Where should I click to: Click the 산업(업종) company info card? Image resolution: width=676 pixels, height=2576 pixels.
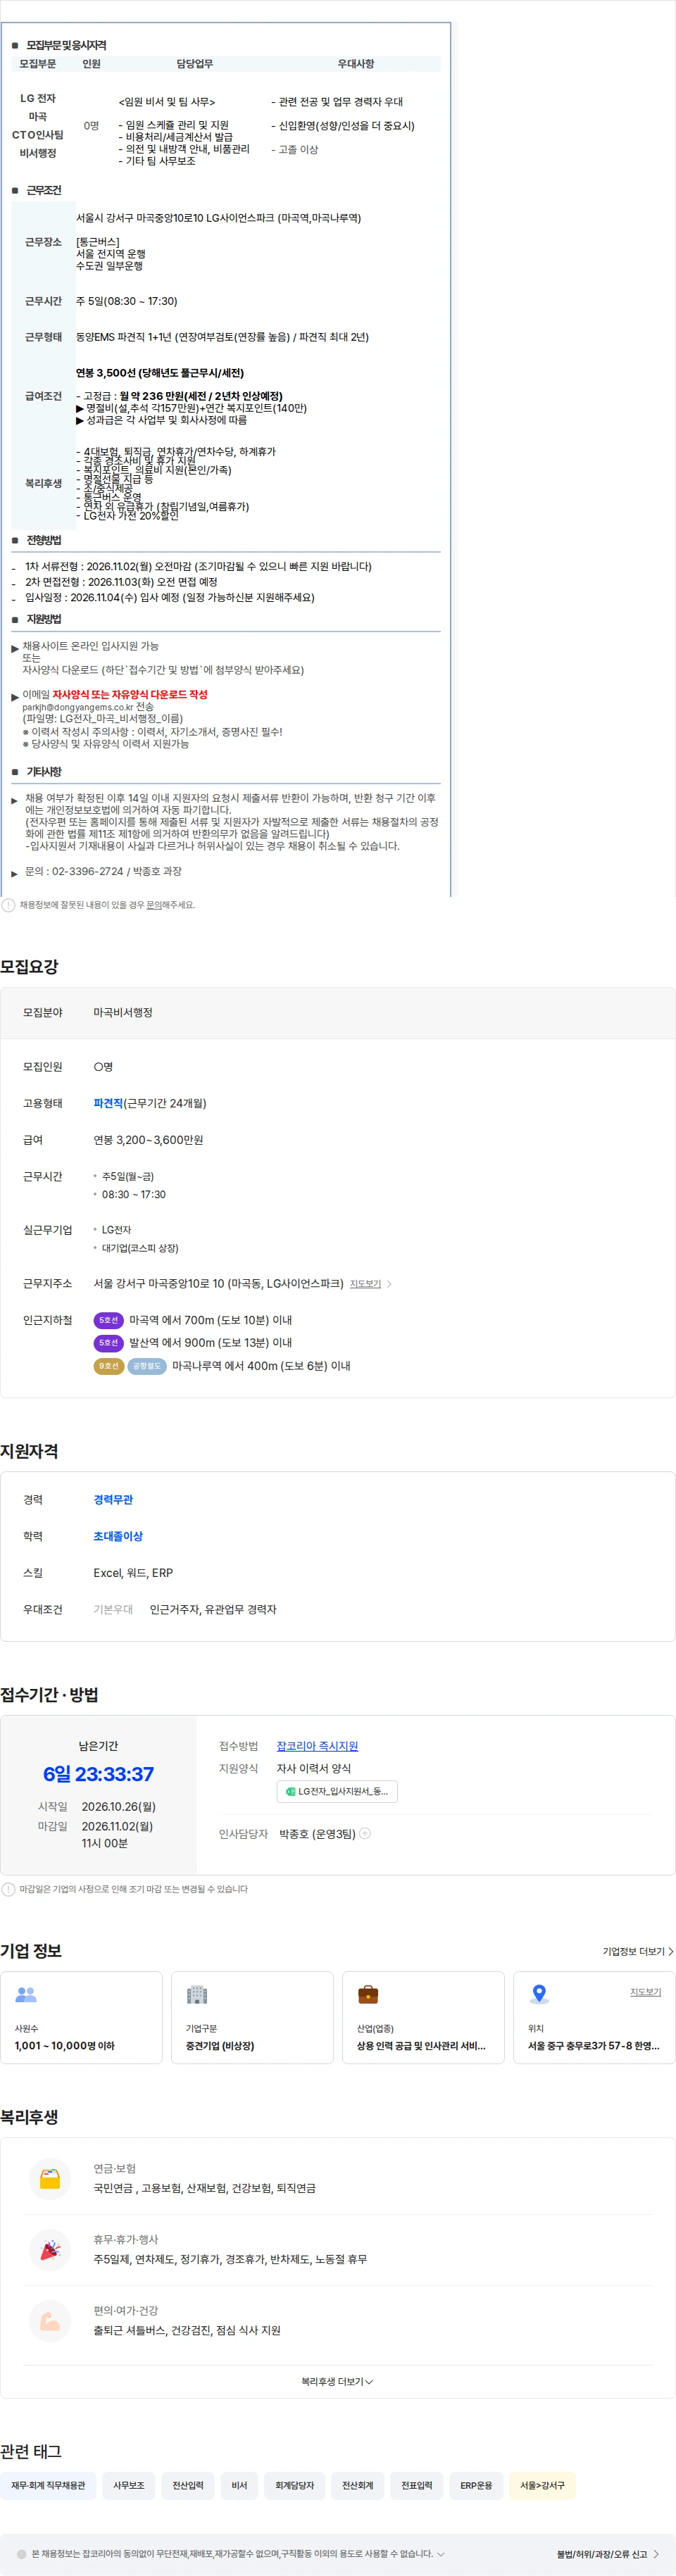(423, 2018)
